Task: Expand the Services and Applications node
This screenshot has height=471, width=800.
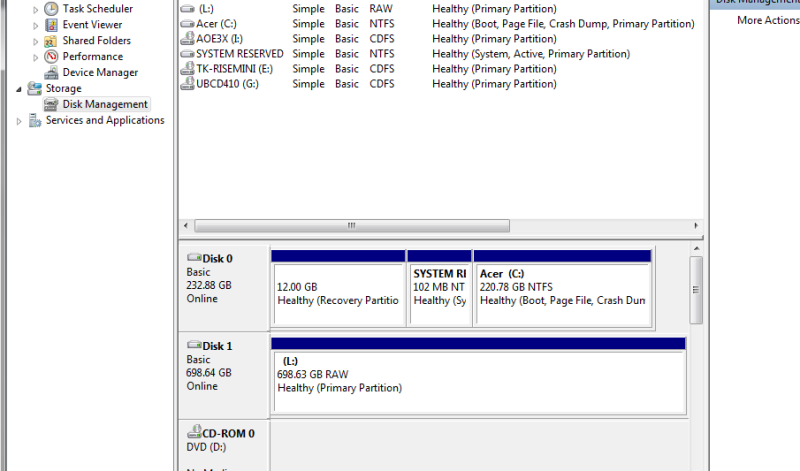Action: (19, 121)
